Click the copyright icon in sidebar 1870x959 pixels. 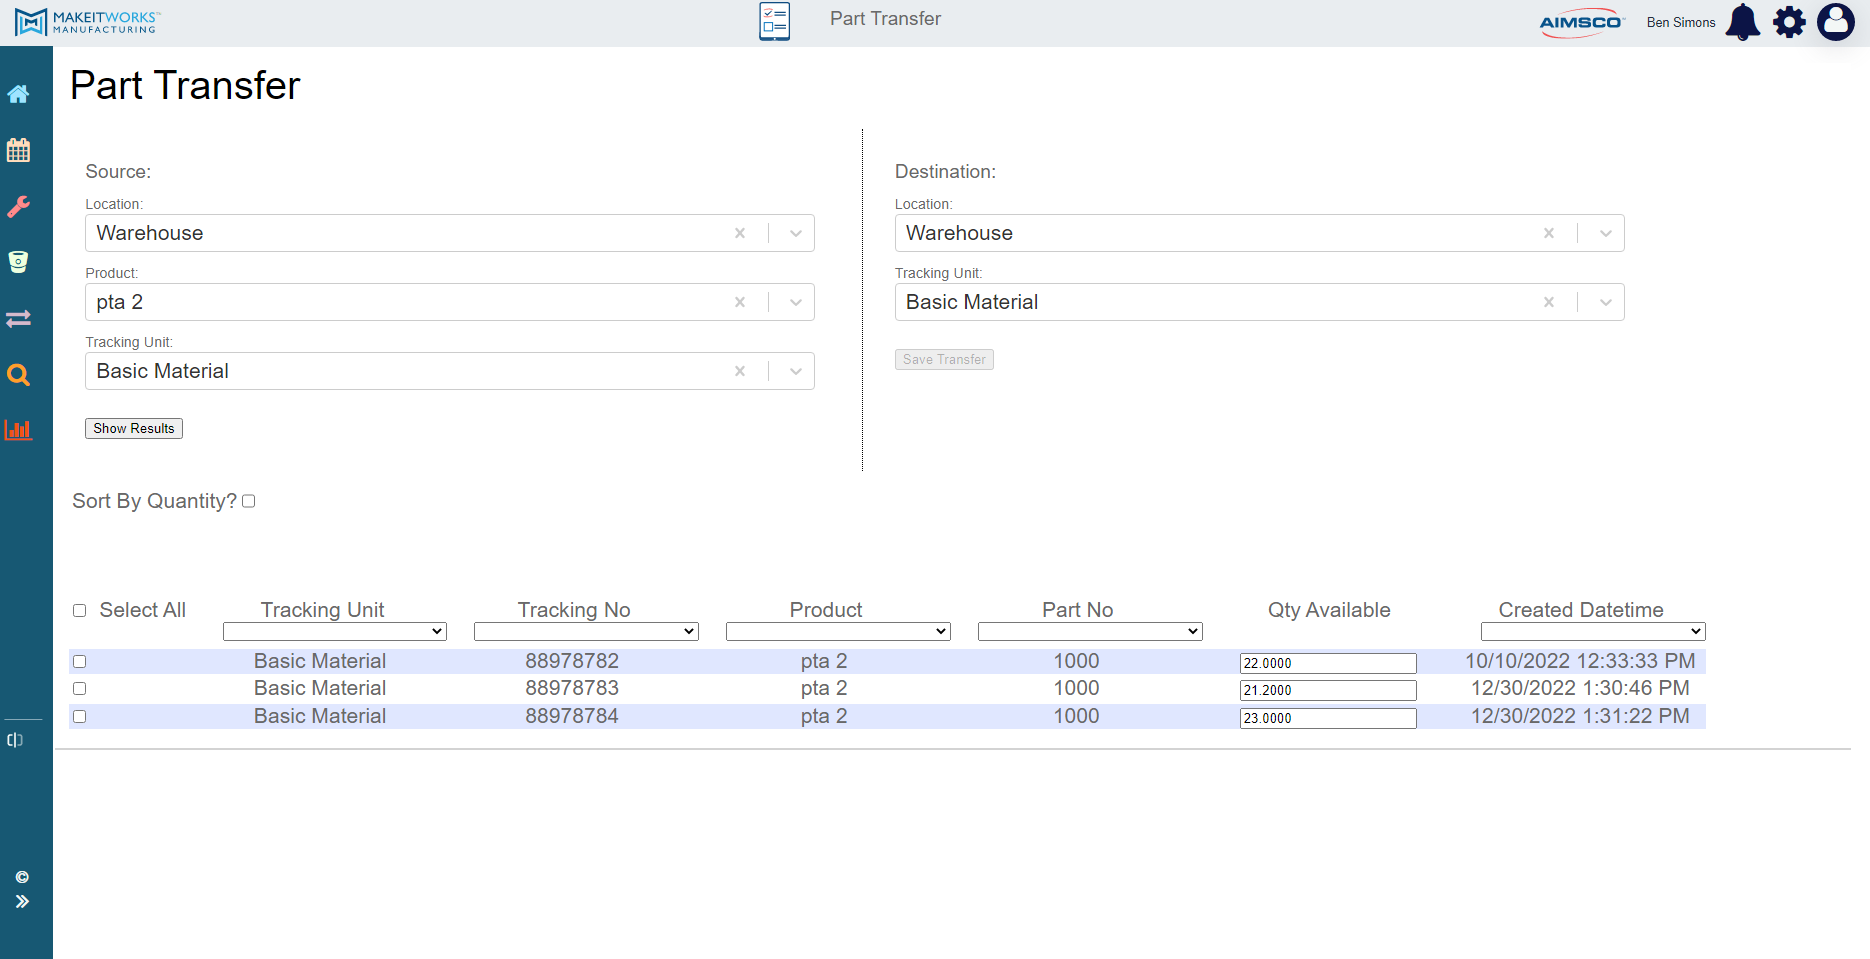point(22,877)
